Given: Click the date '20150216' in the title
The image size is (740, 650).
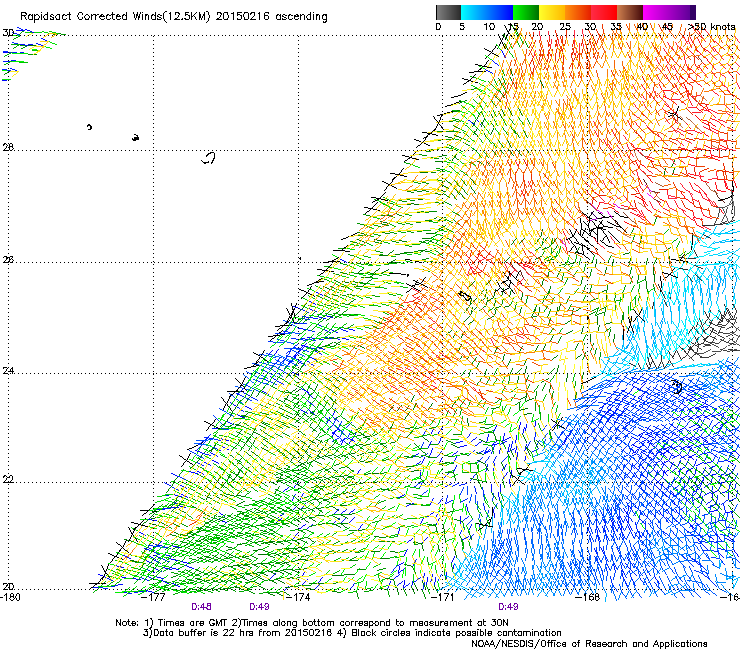Looking at the screenshot, I should point(243,17).
